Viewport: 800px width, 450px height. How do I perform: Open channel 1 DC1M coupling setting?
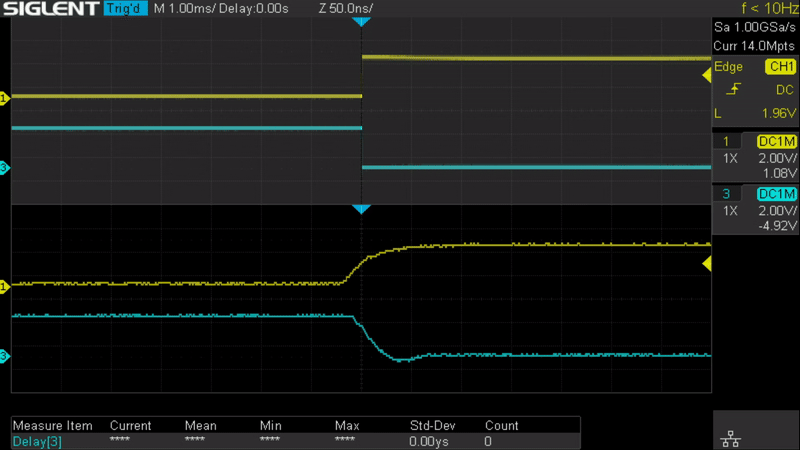coord(776,141)
